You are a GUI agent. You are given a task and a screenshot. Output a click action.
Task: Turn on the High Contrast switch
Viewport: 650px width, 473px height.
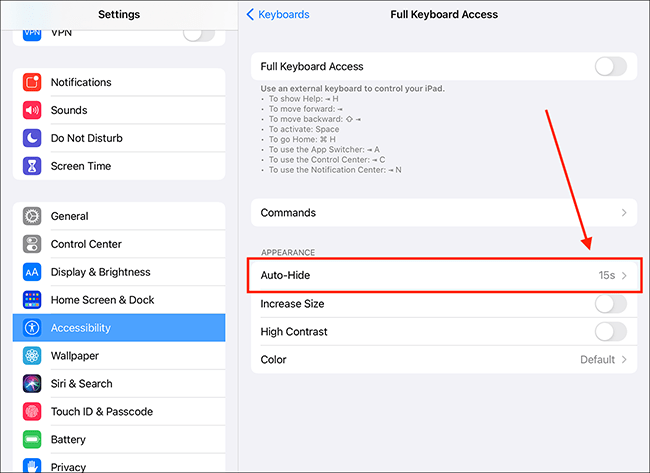click(x=611, y=332)
